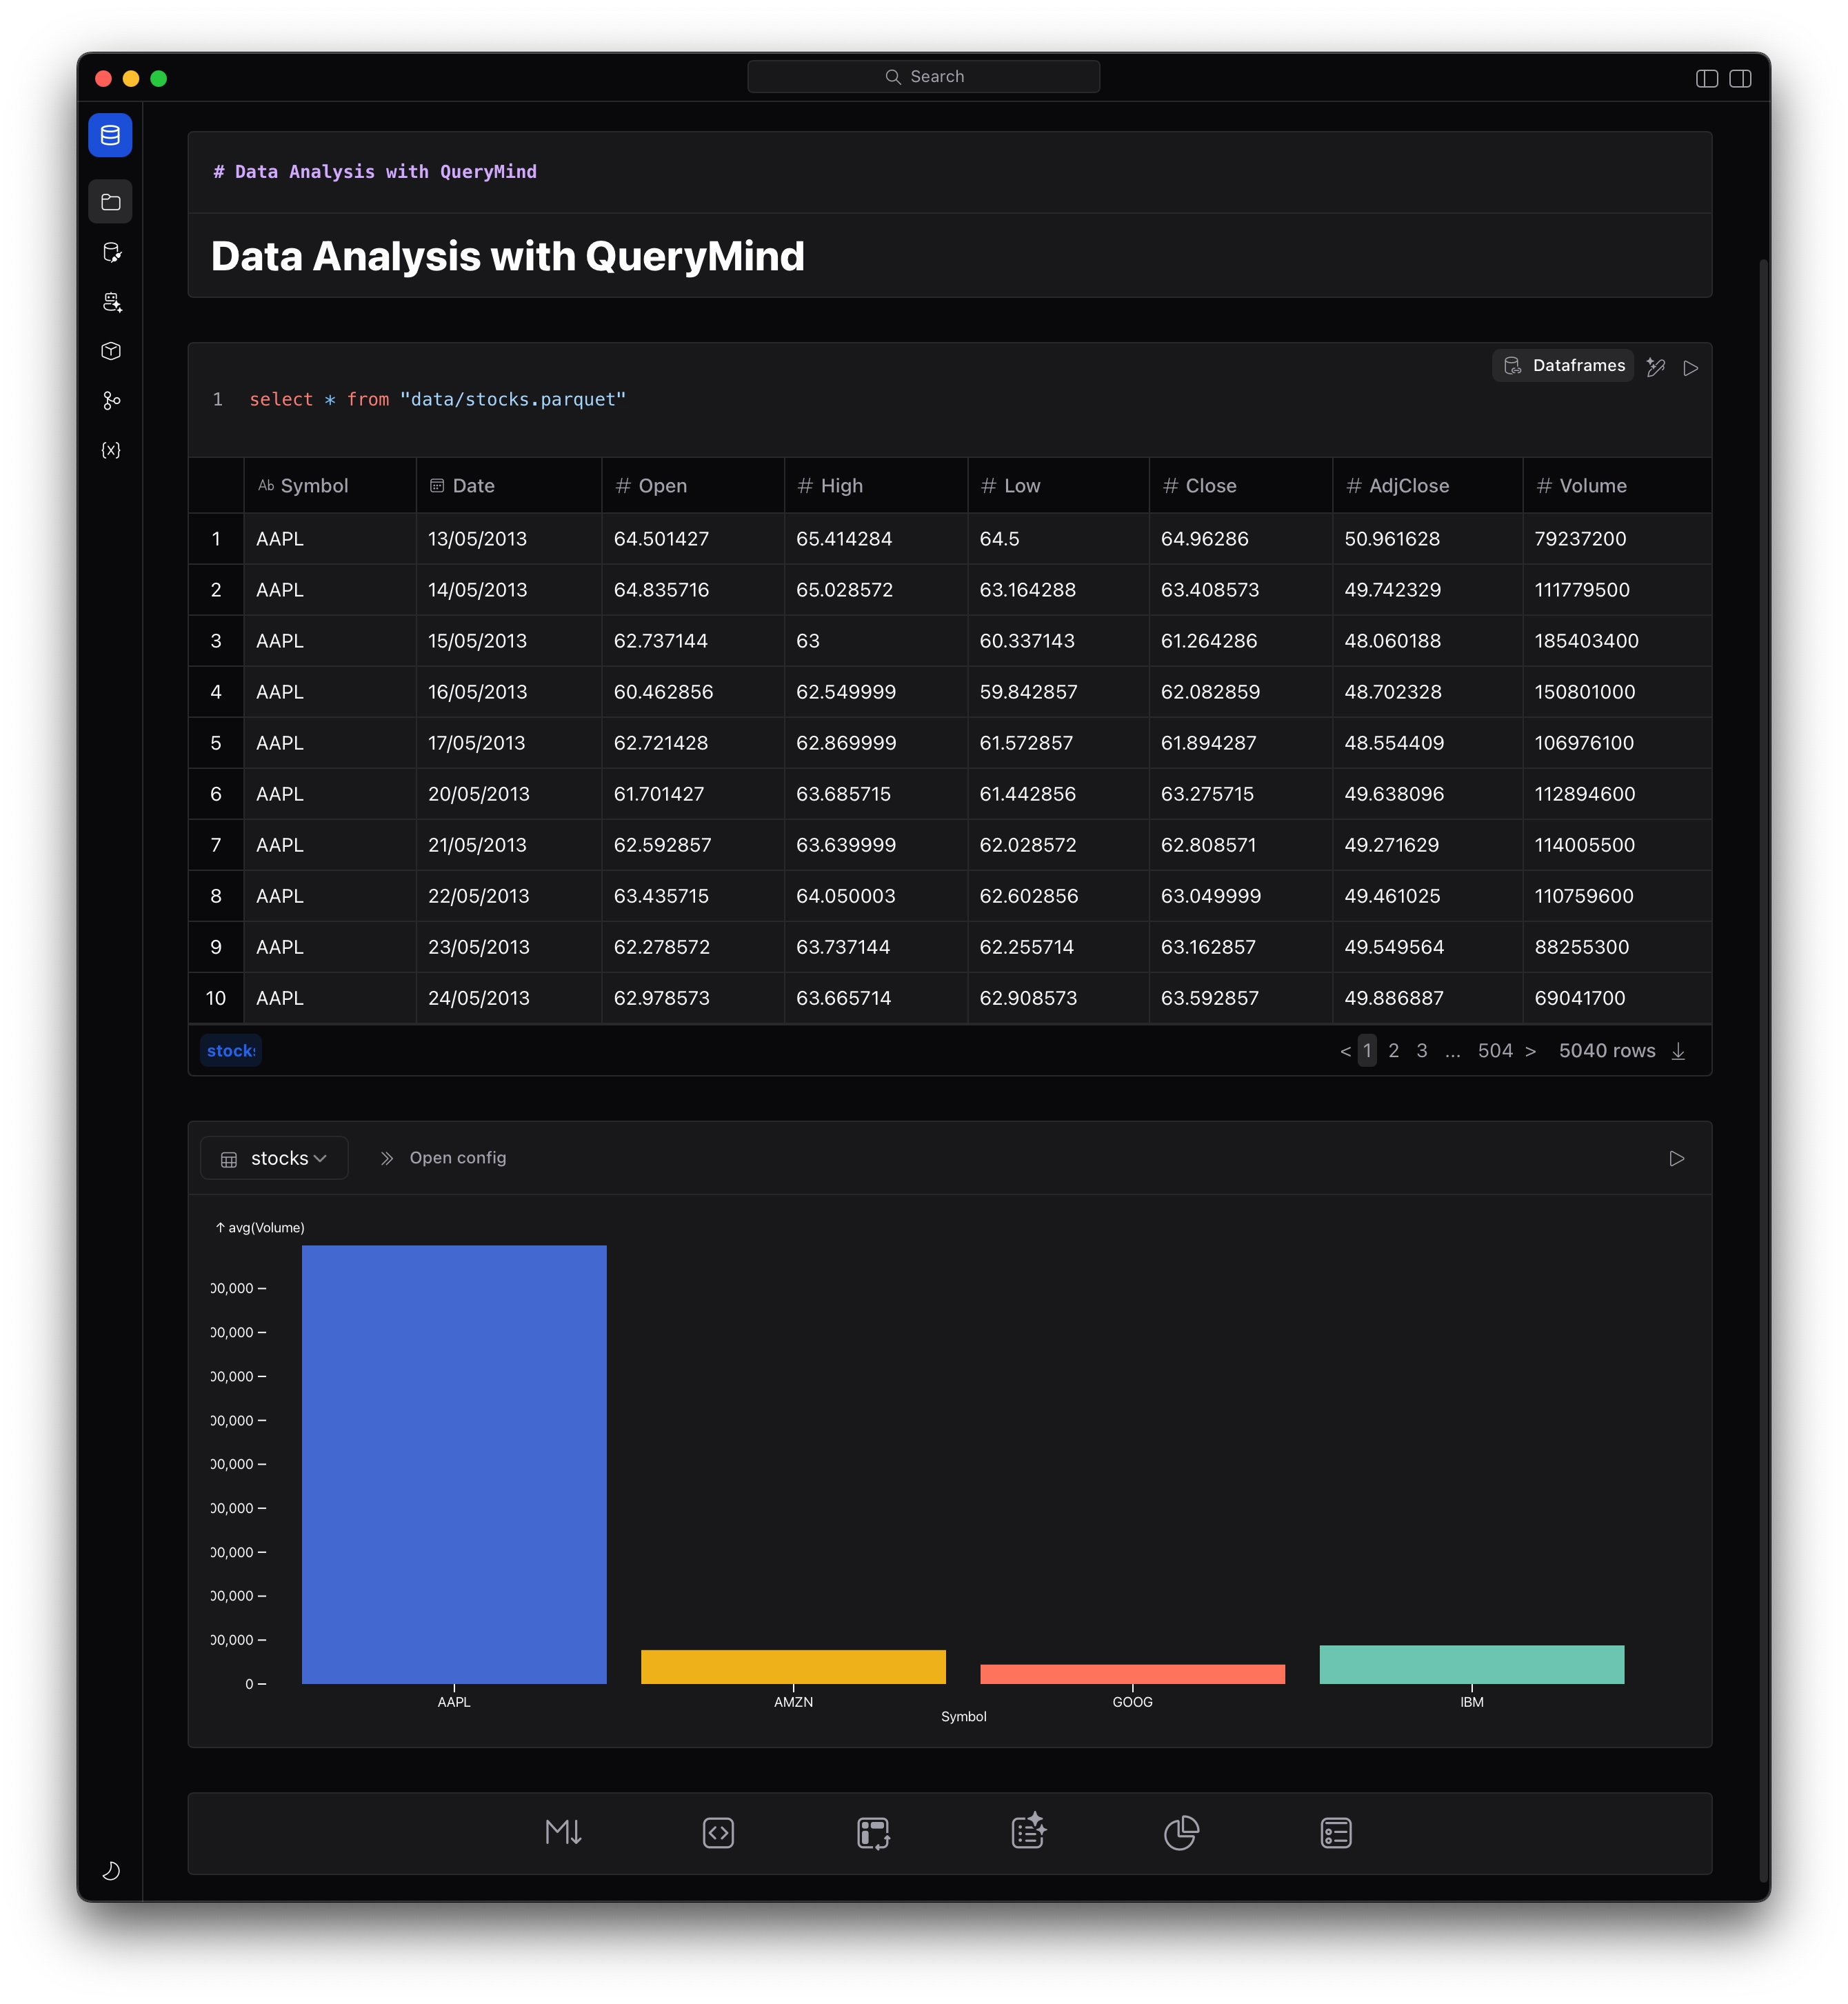The width and height of the screenshot is (1848, 2004).
Task: Click the vertical scrollbar on the right
Action: (1764, 1070)
